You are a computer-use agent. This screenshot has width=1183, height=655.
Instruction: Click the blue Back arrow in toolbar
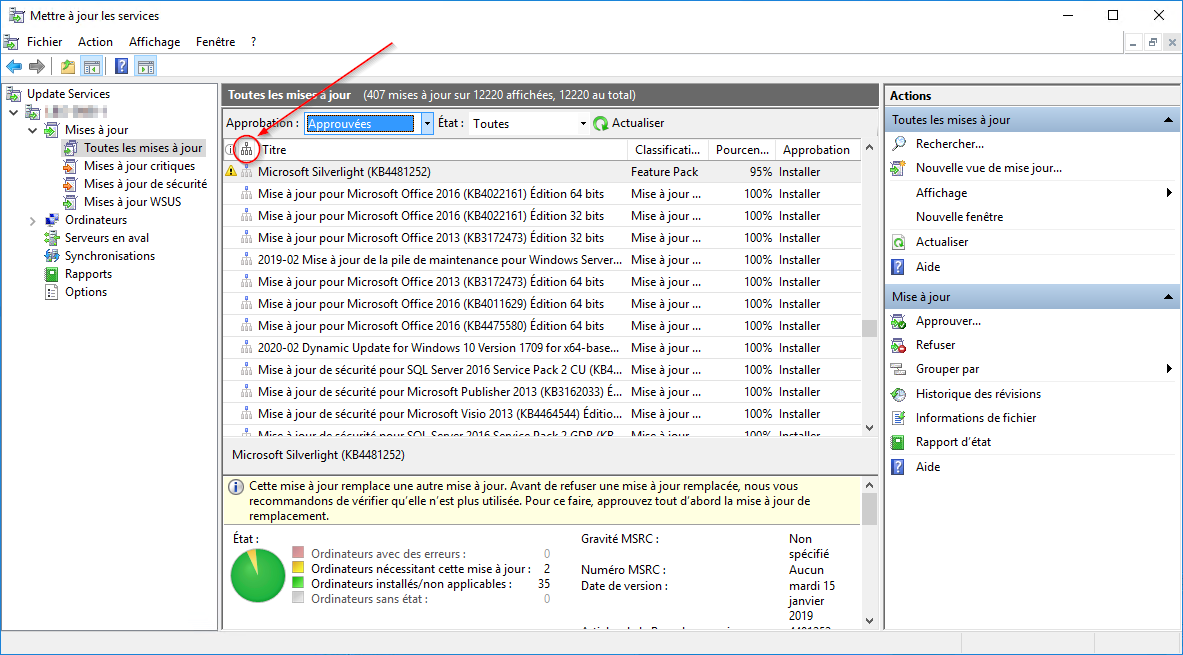(x=13, y=67)
